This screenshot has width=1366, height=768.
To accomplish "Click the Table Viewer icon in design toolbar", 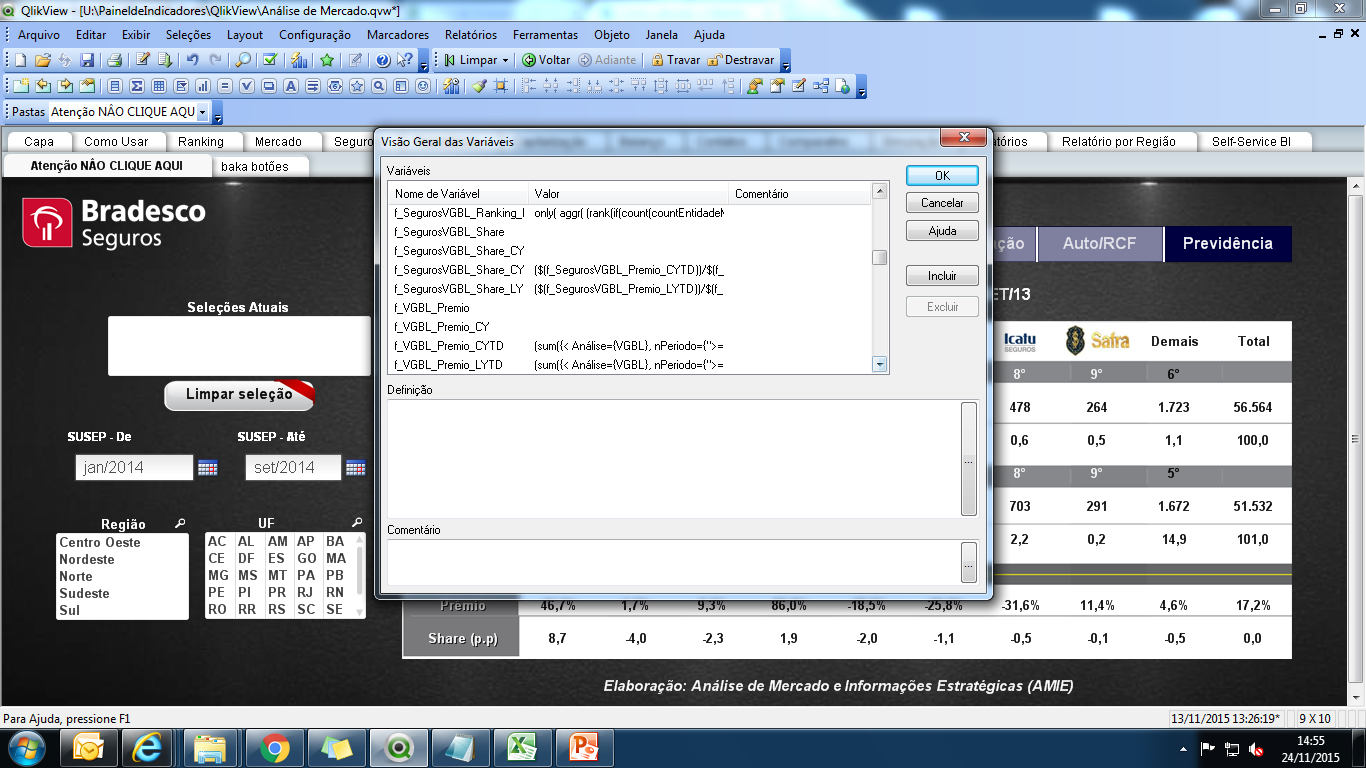I will (x=821, y=86).
